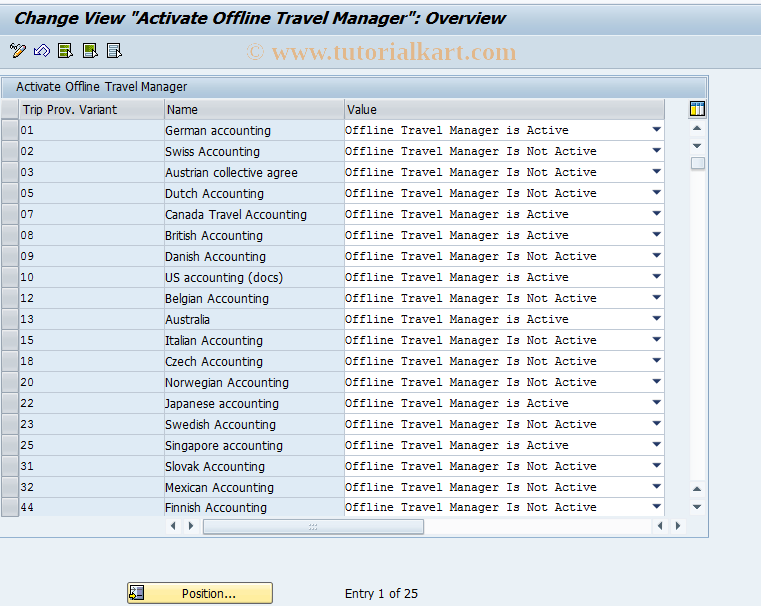Select the row for variant 08 British Accounting
Image resolution: width=761 pixels, height=606 pixels.
(10, 235)
